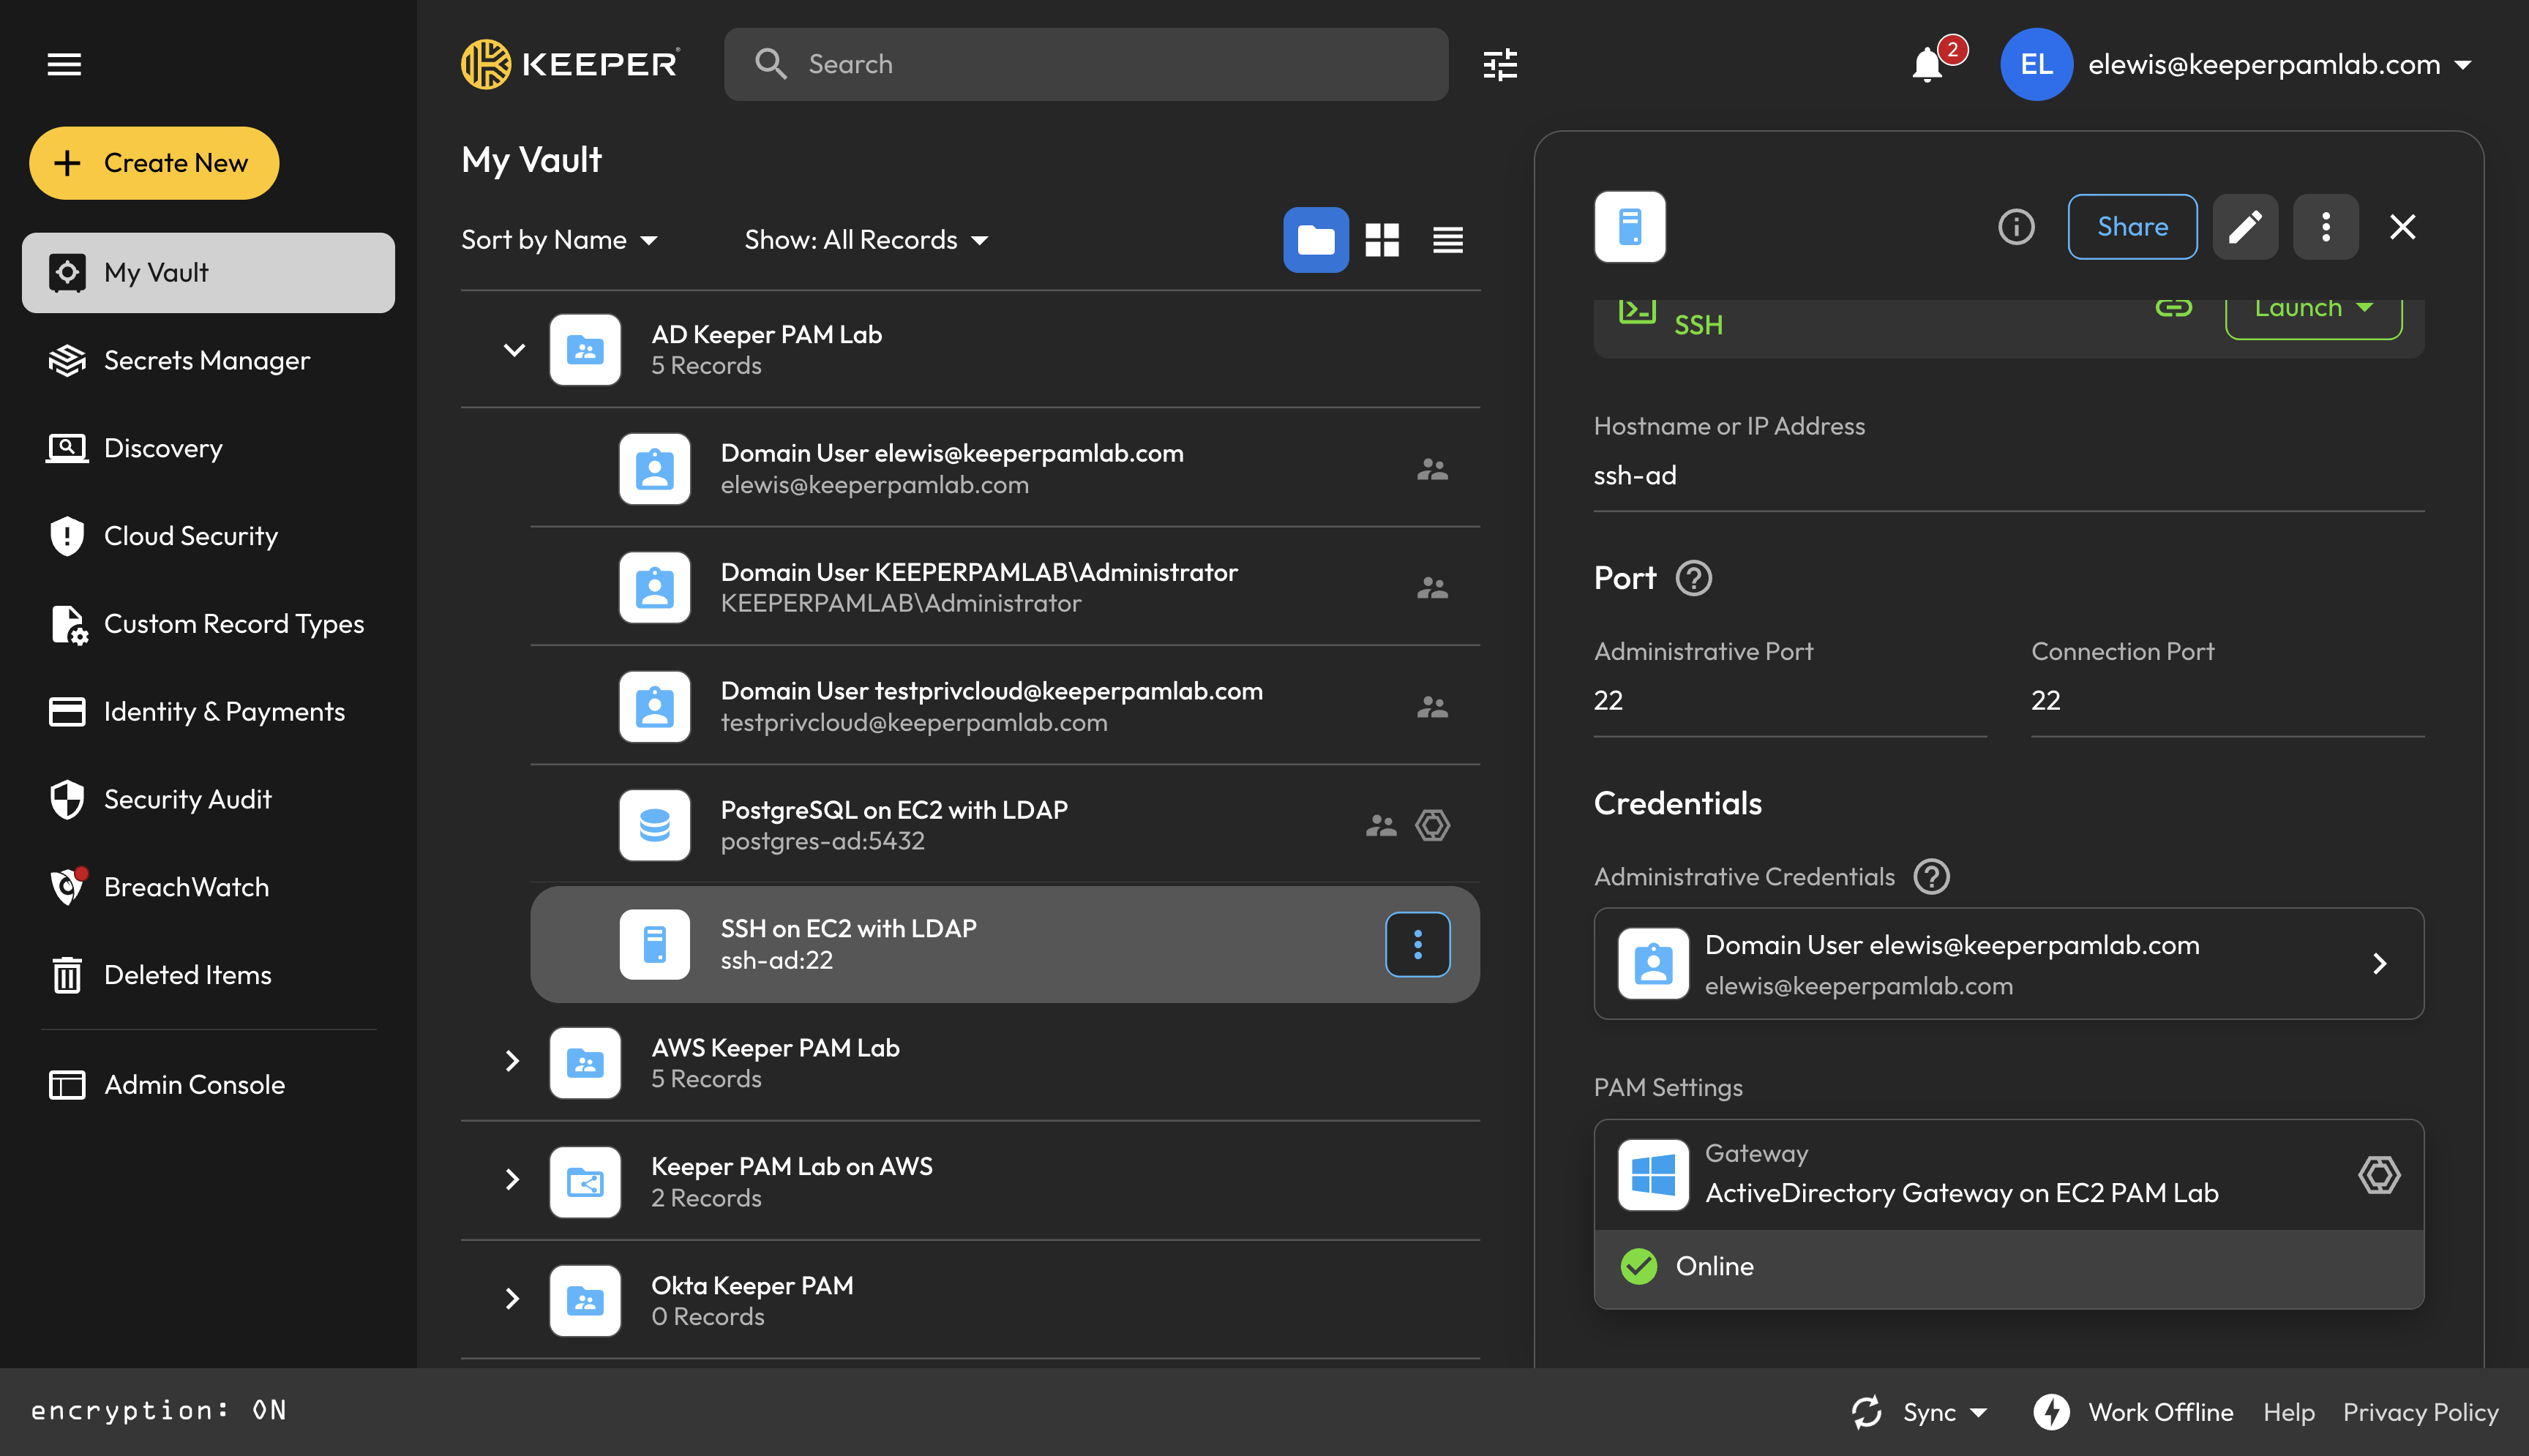Edit the SSH record with the pencil icon
The height and width of the screenshot is (1456, 2529).
(2245, 227)
